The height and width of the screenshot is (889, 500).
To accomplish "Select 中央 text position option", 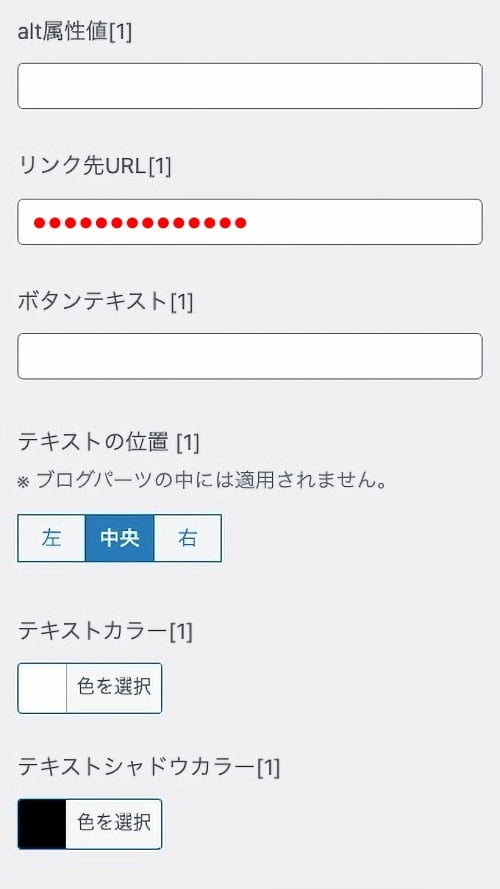I will tap(120, 538).
